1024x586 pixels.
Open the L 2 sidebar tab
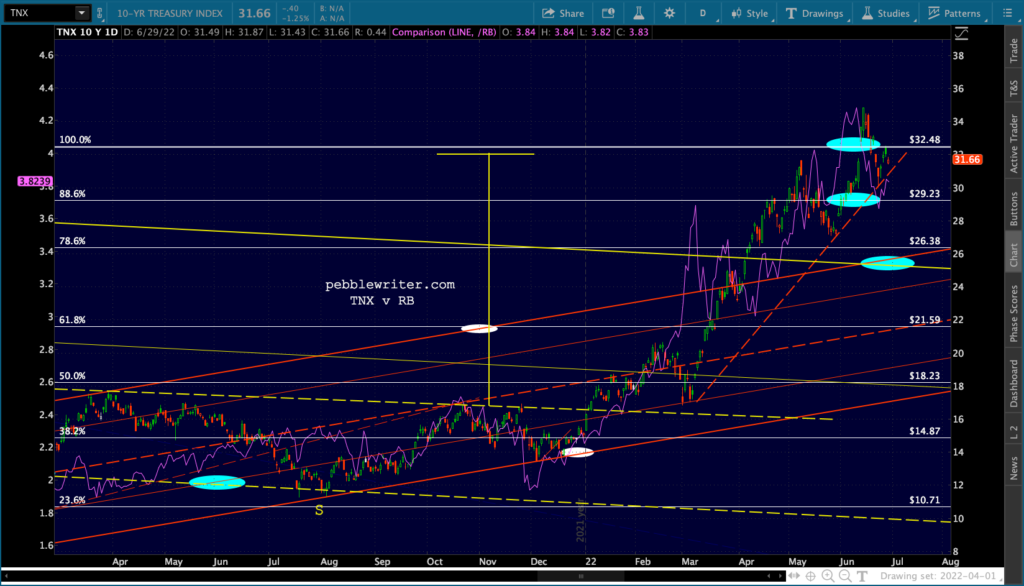[x=1014, y=432]
